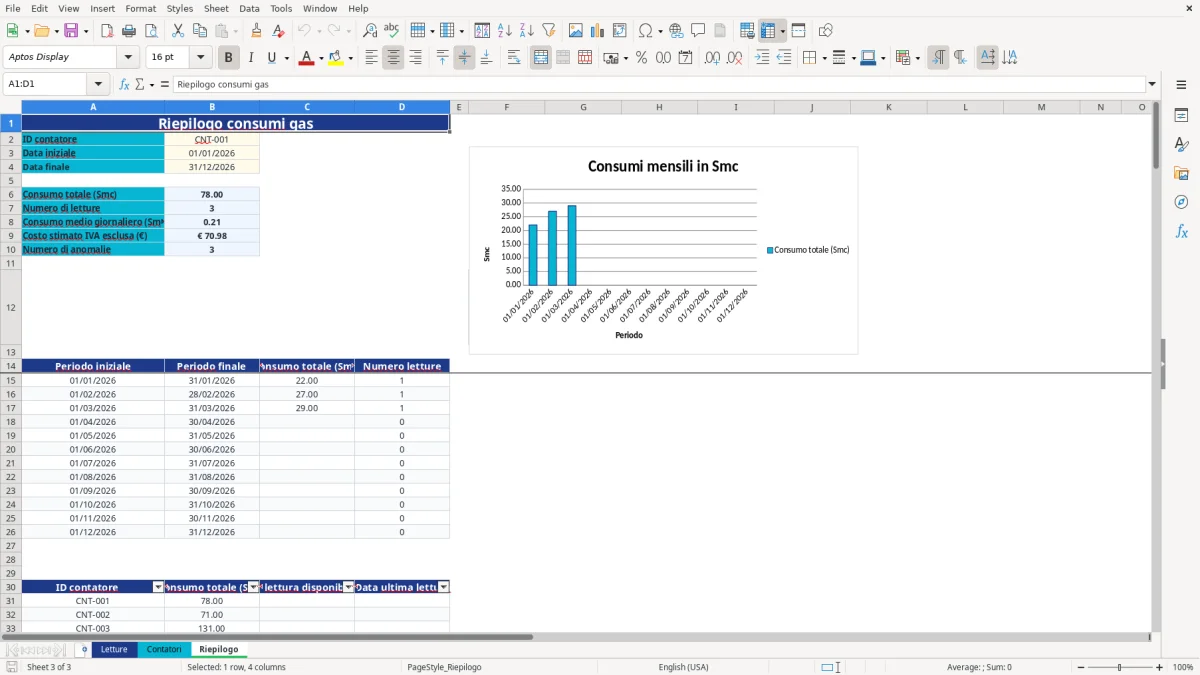This screenshot has width=1200, height=675.
Task: Click the Print icon
Action: (x=129, y=31)
